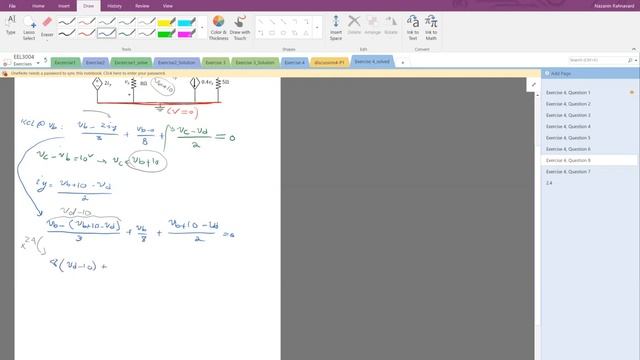640x360 pixels.
Task: Click the Delete button in Edit group
Action: pos(354,25)
